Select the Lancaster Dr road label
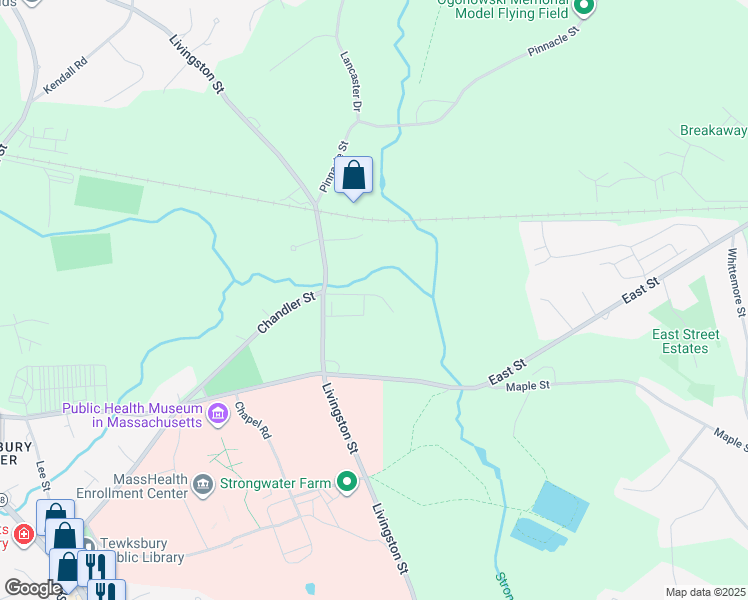The image size is (748, 600). click(350, 82)
